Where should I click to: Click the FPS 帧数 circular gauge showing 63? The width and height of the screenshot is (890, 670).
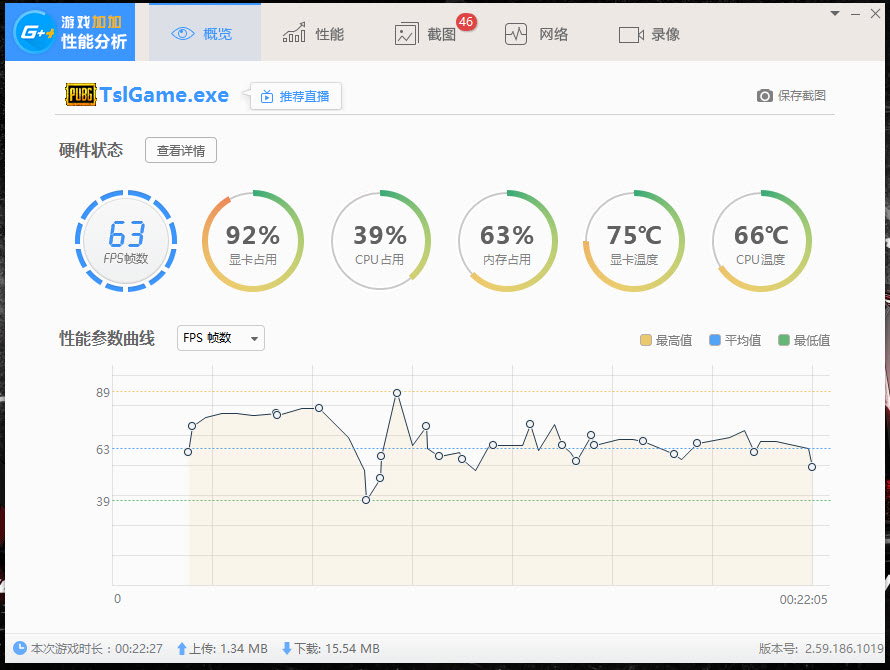(x=125, y=240)
